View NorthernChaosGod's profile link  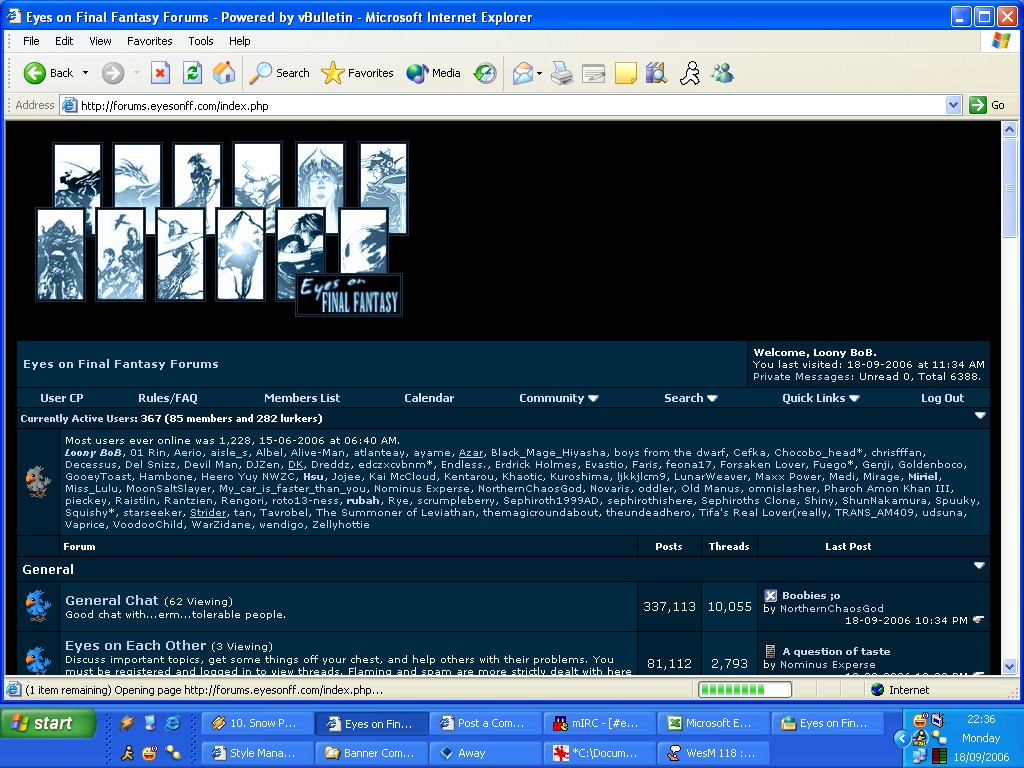pos(831,608)
